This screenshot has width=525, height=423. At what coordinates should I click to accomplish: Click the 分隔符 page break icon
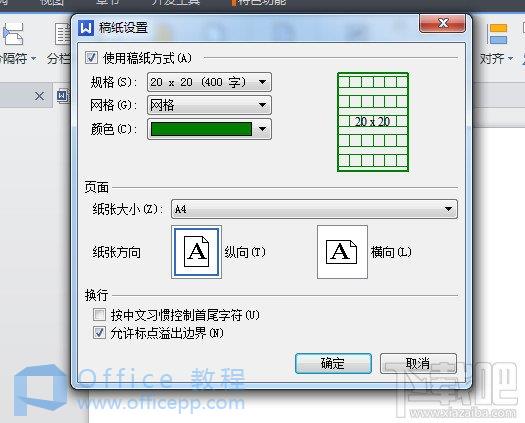(x=13, y=34)
